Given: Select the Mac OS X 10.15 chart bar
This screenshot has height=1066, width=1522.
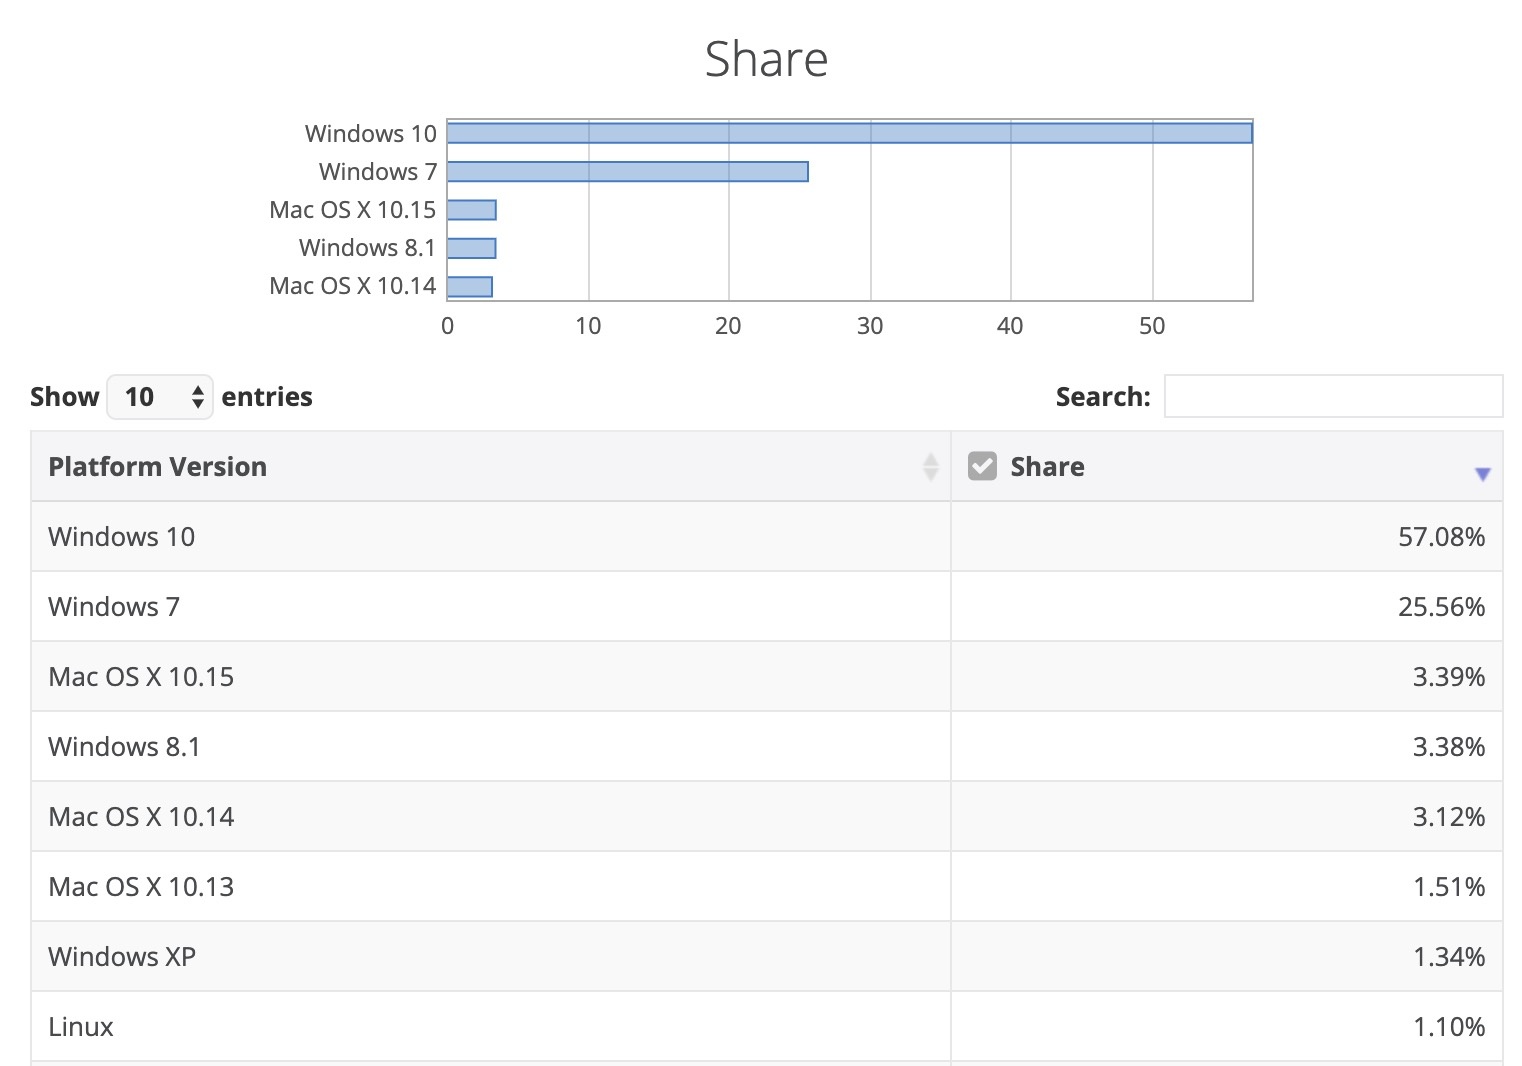Looking at the screenshot, I should coord(471,210).
